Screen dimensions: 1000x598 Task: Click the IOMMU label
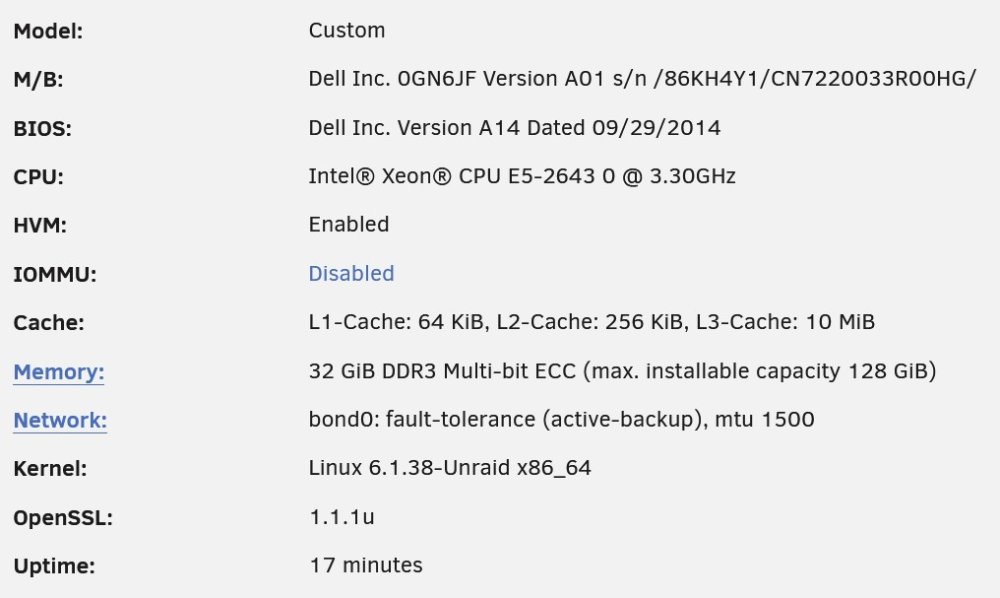point(55,275)
